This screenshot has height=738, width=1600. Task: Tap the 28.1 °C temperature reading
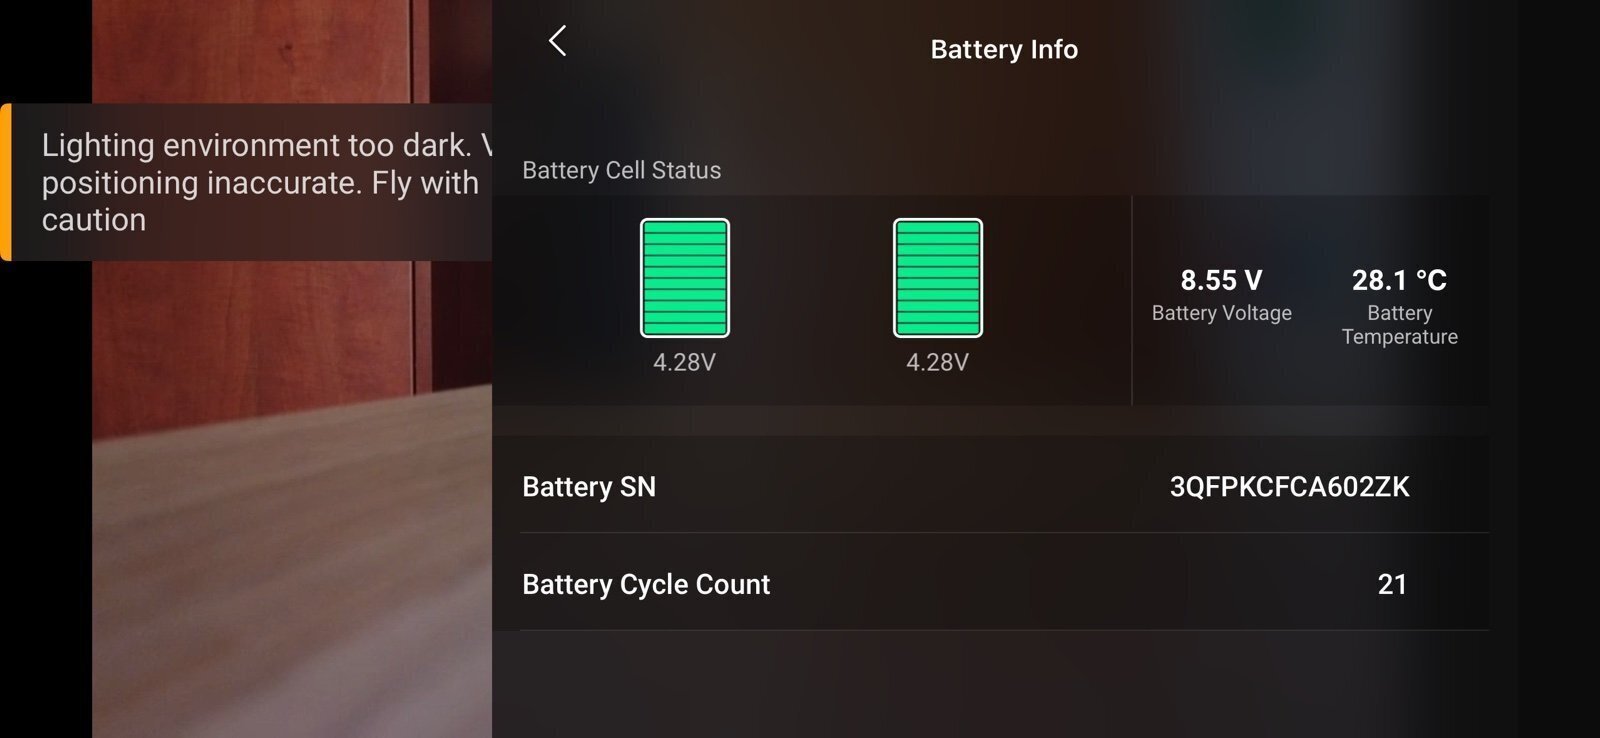[1399, 280]
